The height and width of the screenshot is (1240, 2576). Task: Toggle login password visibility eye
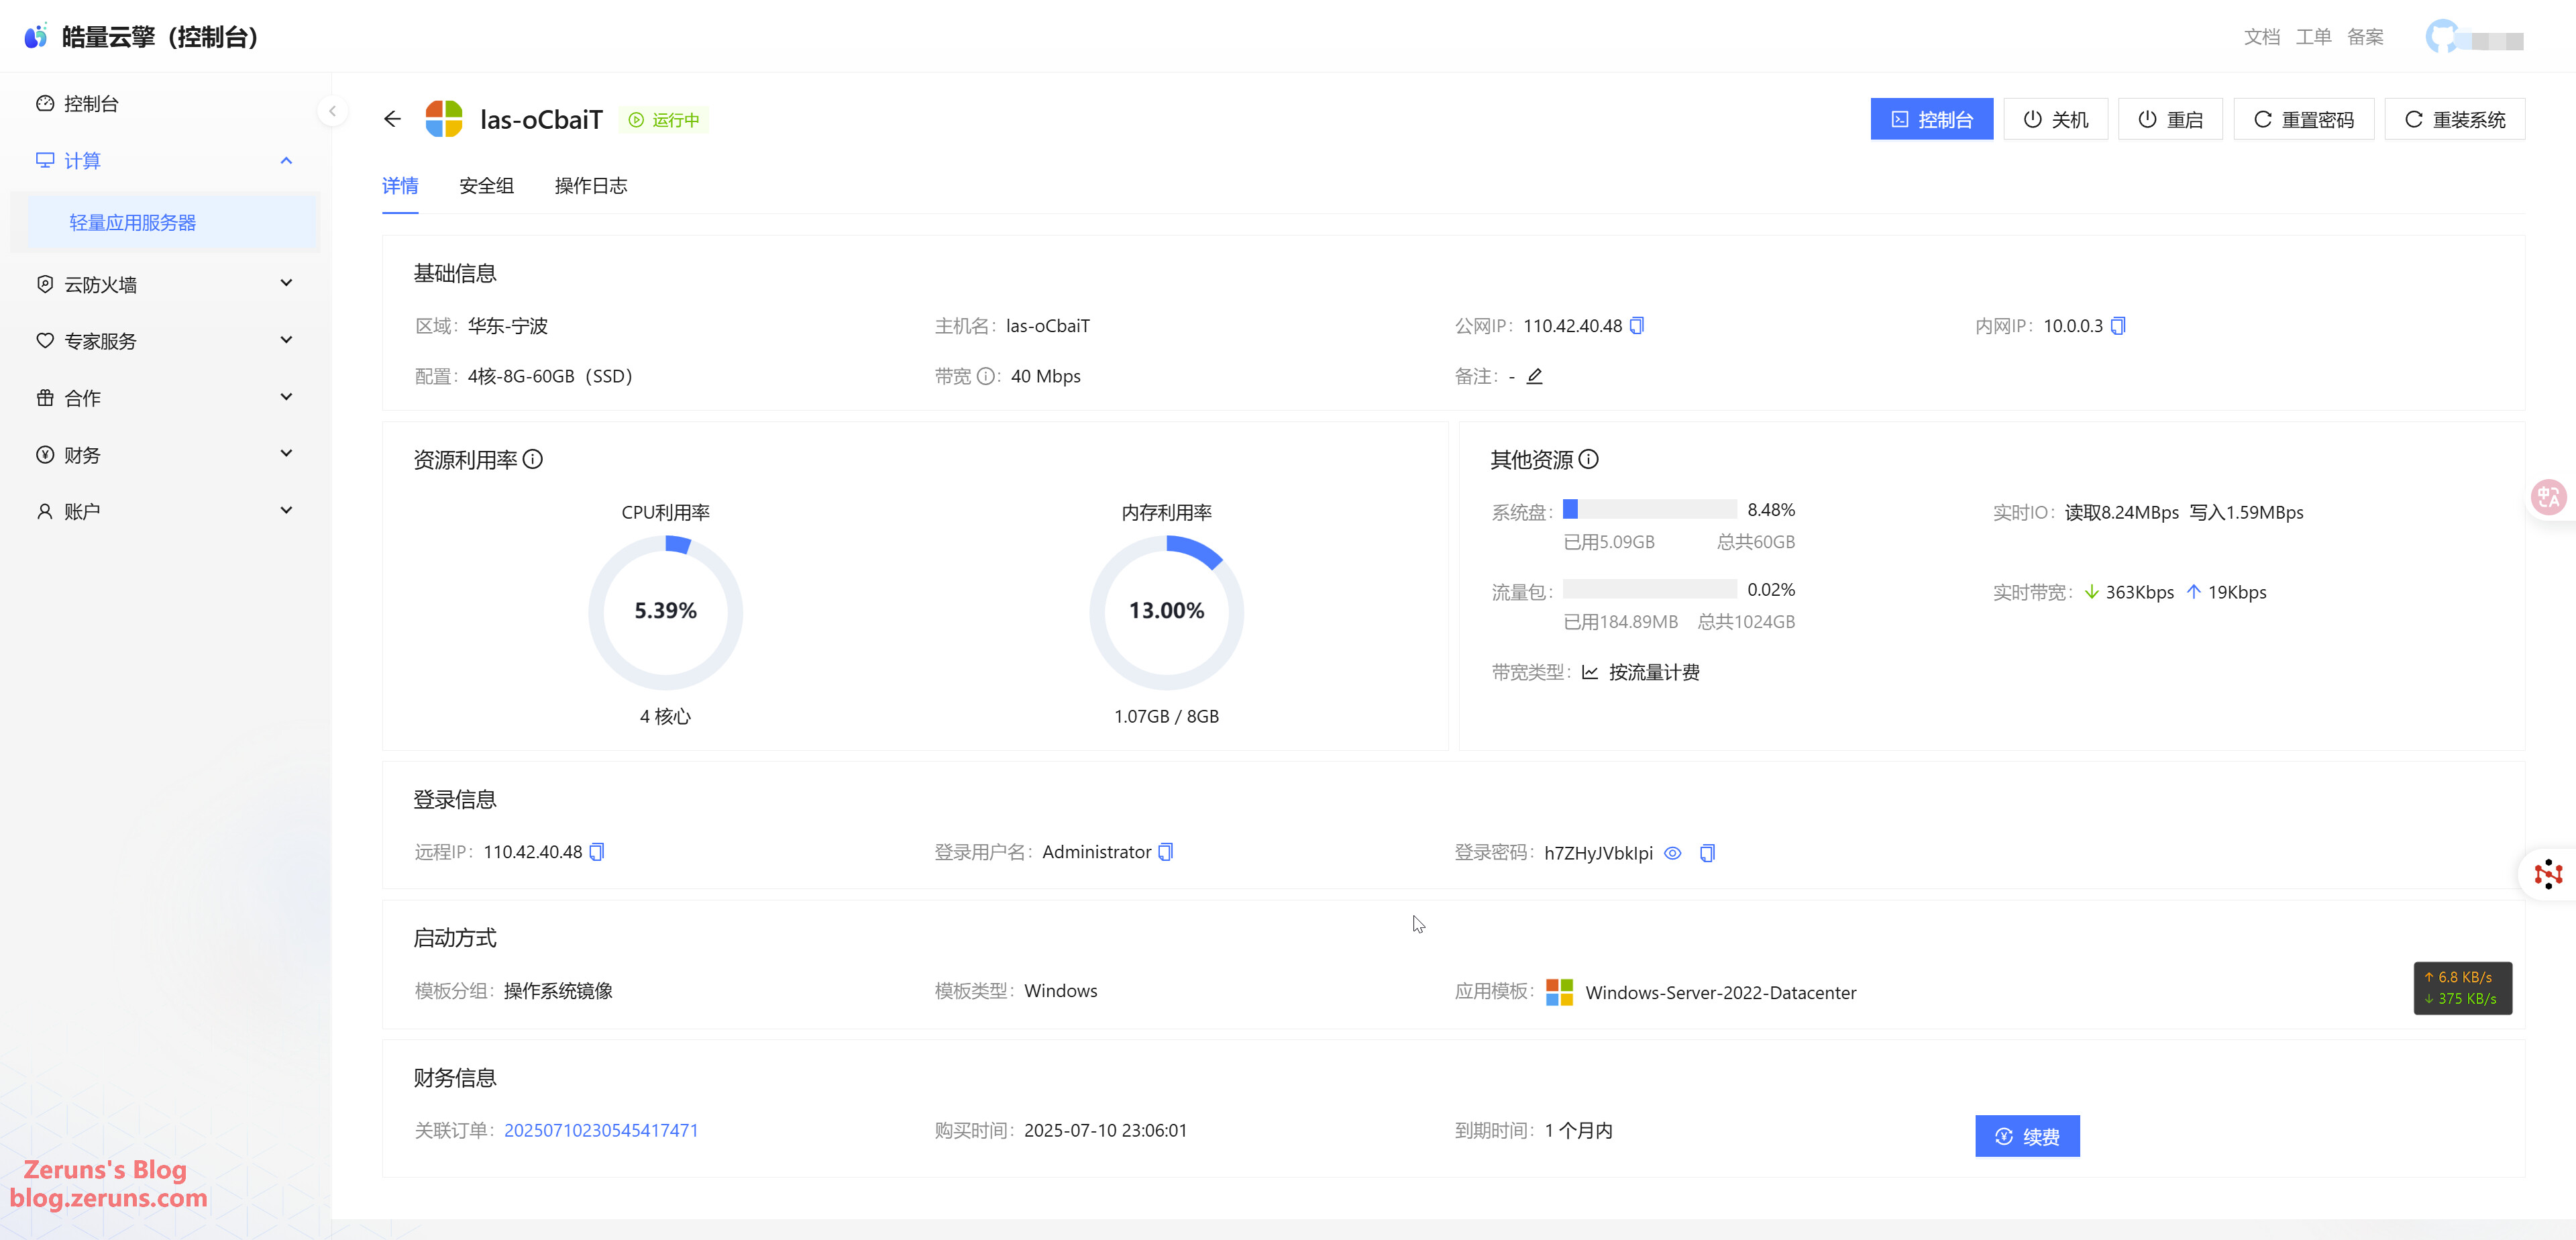[1672, 853]
